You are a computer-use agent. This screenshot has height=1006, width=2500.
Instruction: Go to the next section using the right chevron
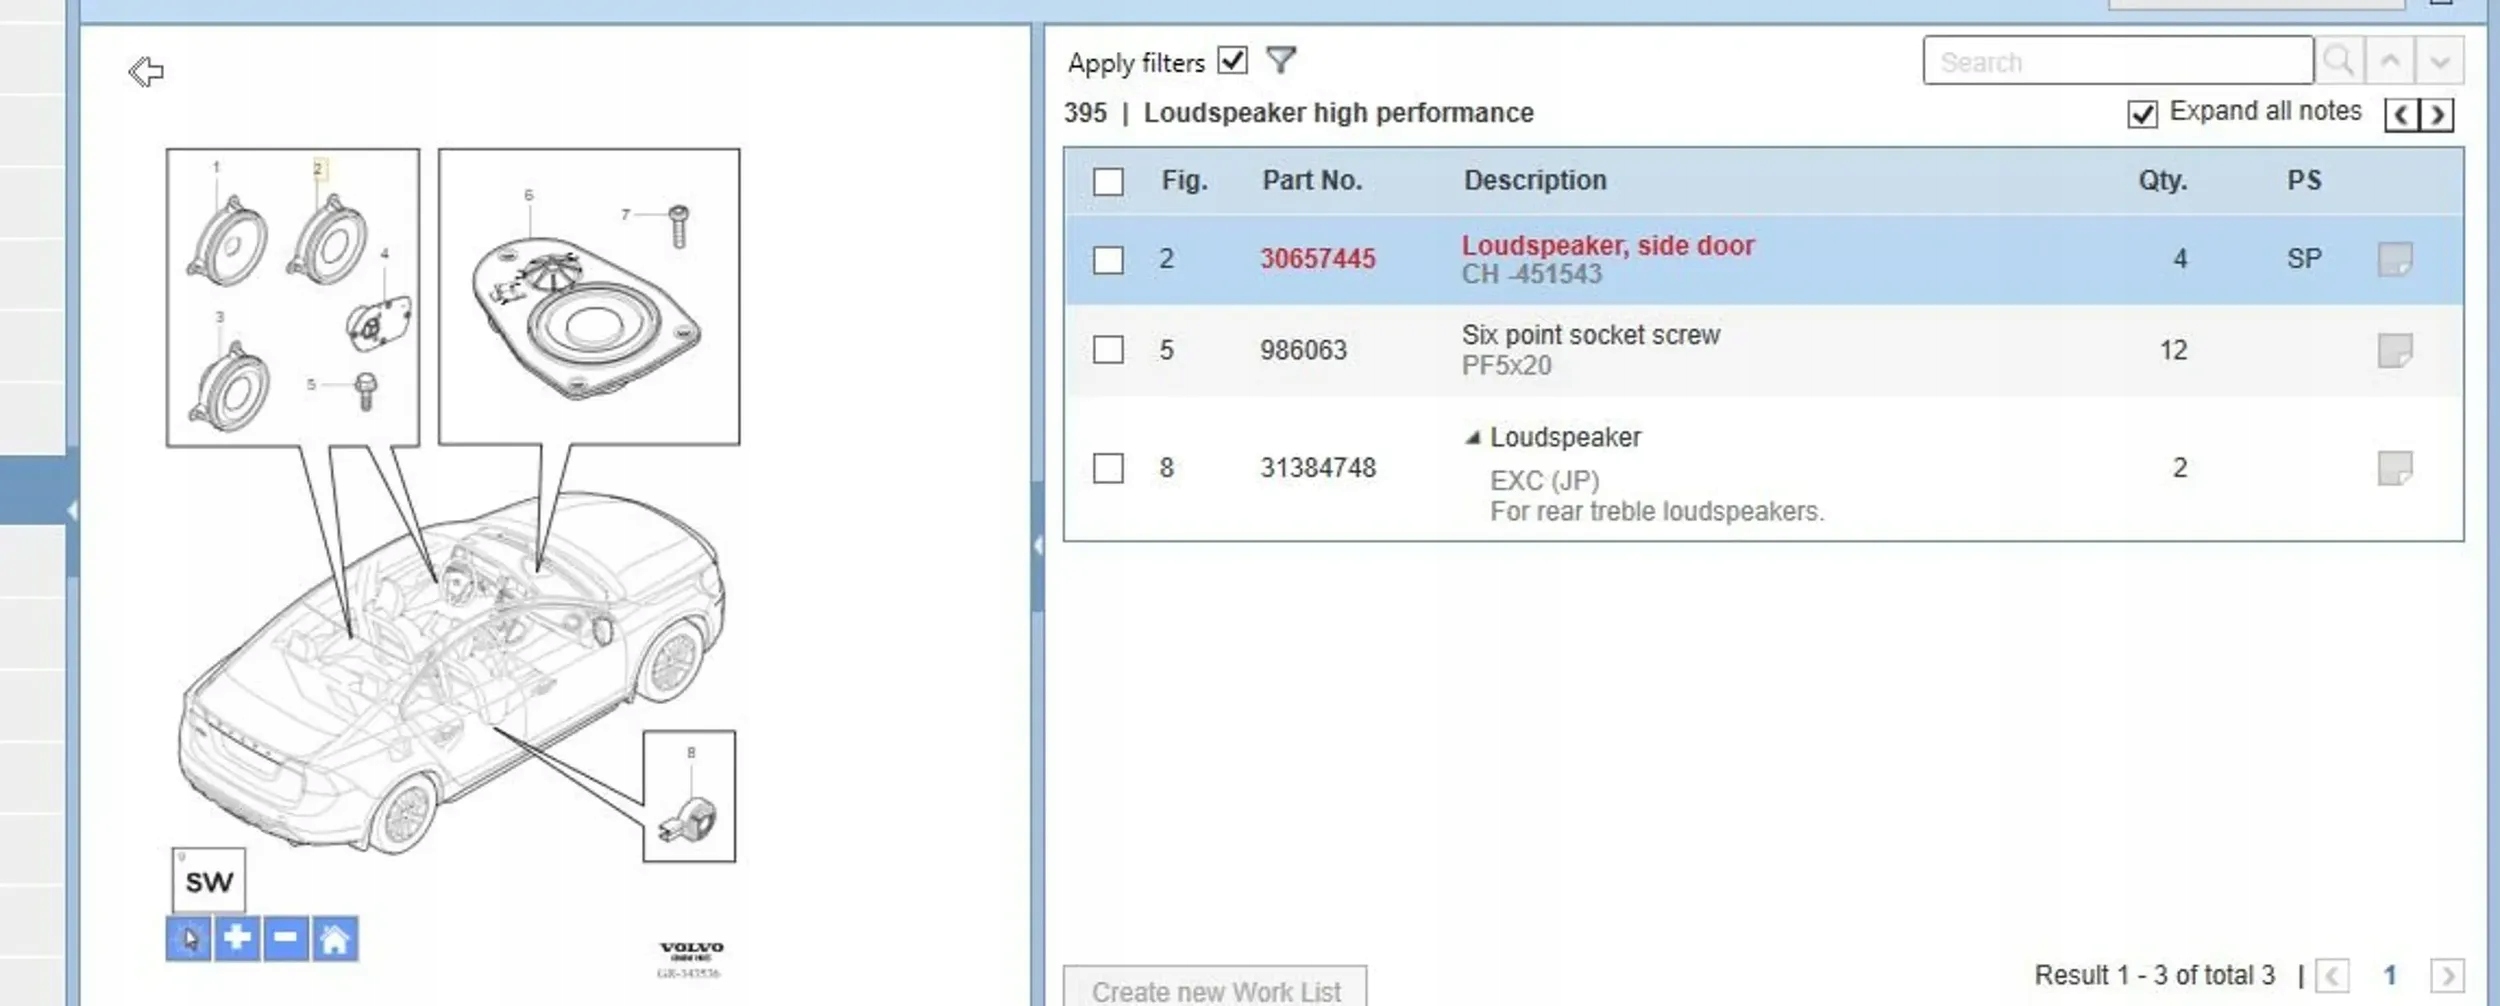(x=2437, y=115)
